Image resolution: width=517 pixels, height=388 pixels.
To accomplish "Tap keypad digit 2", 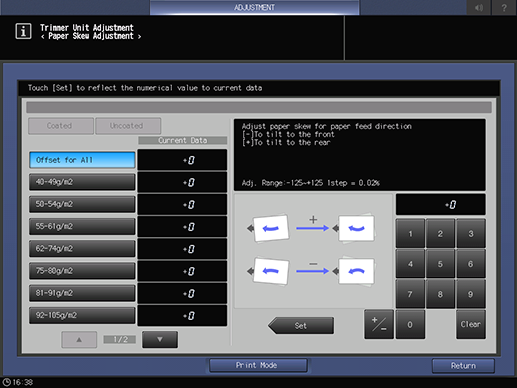I will tap(440, 233).
